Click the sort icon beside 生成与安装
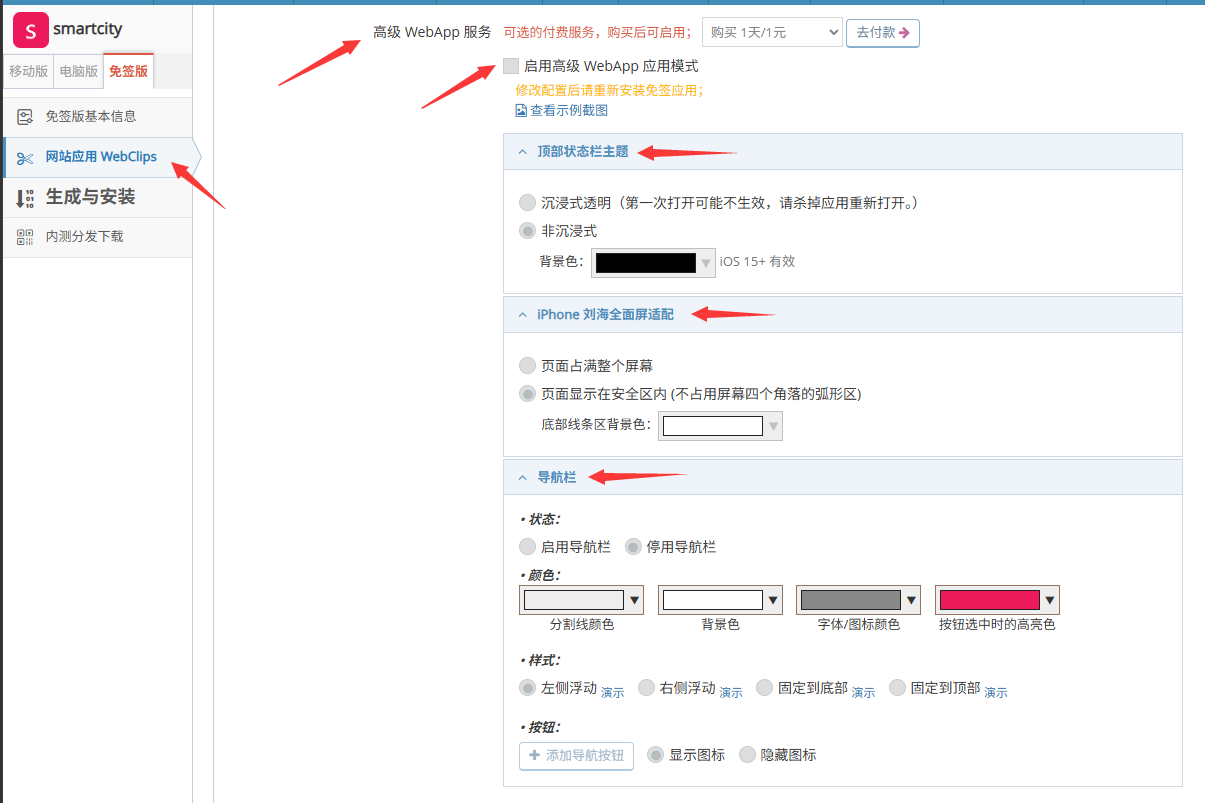 coord(25,198)
